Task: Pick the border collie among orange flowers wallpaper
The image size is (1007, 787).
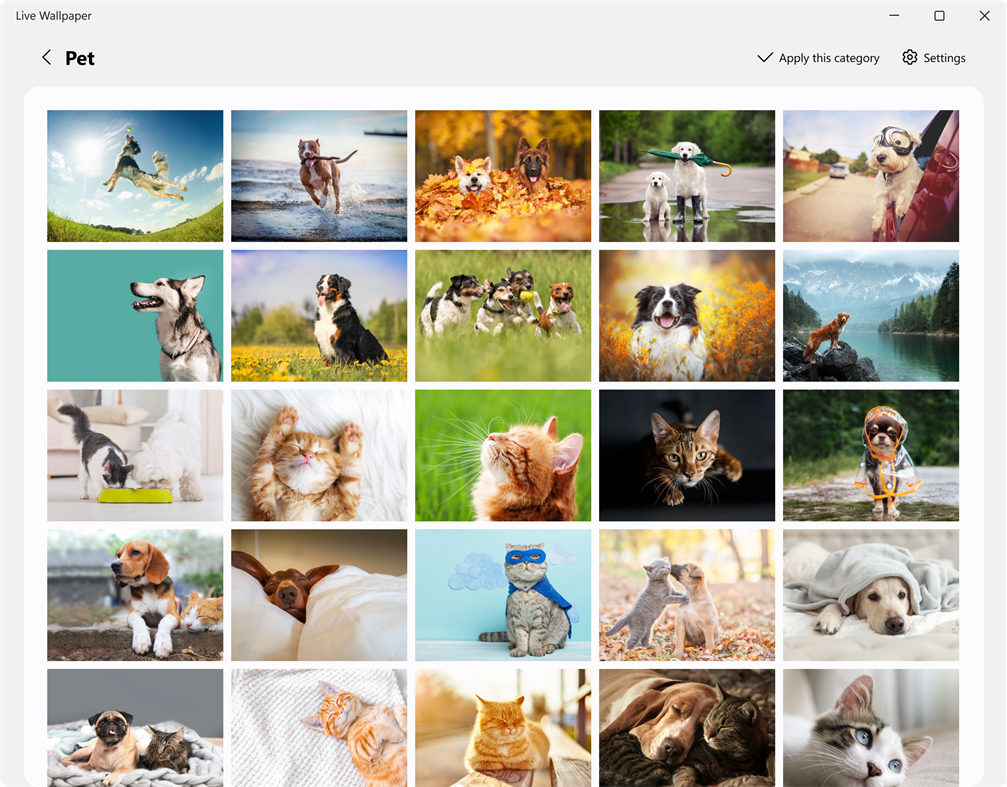Action: [686, 316]
